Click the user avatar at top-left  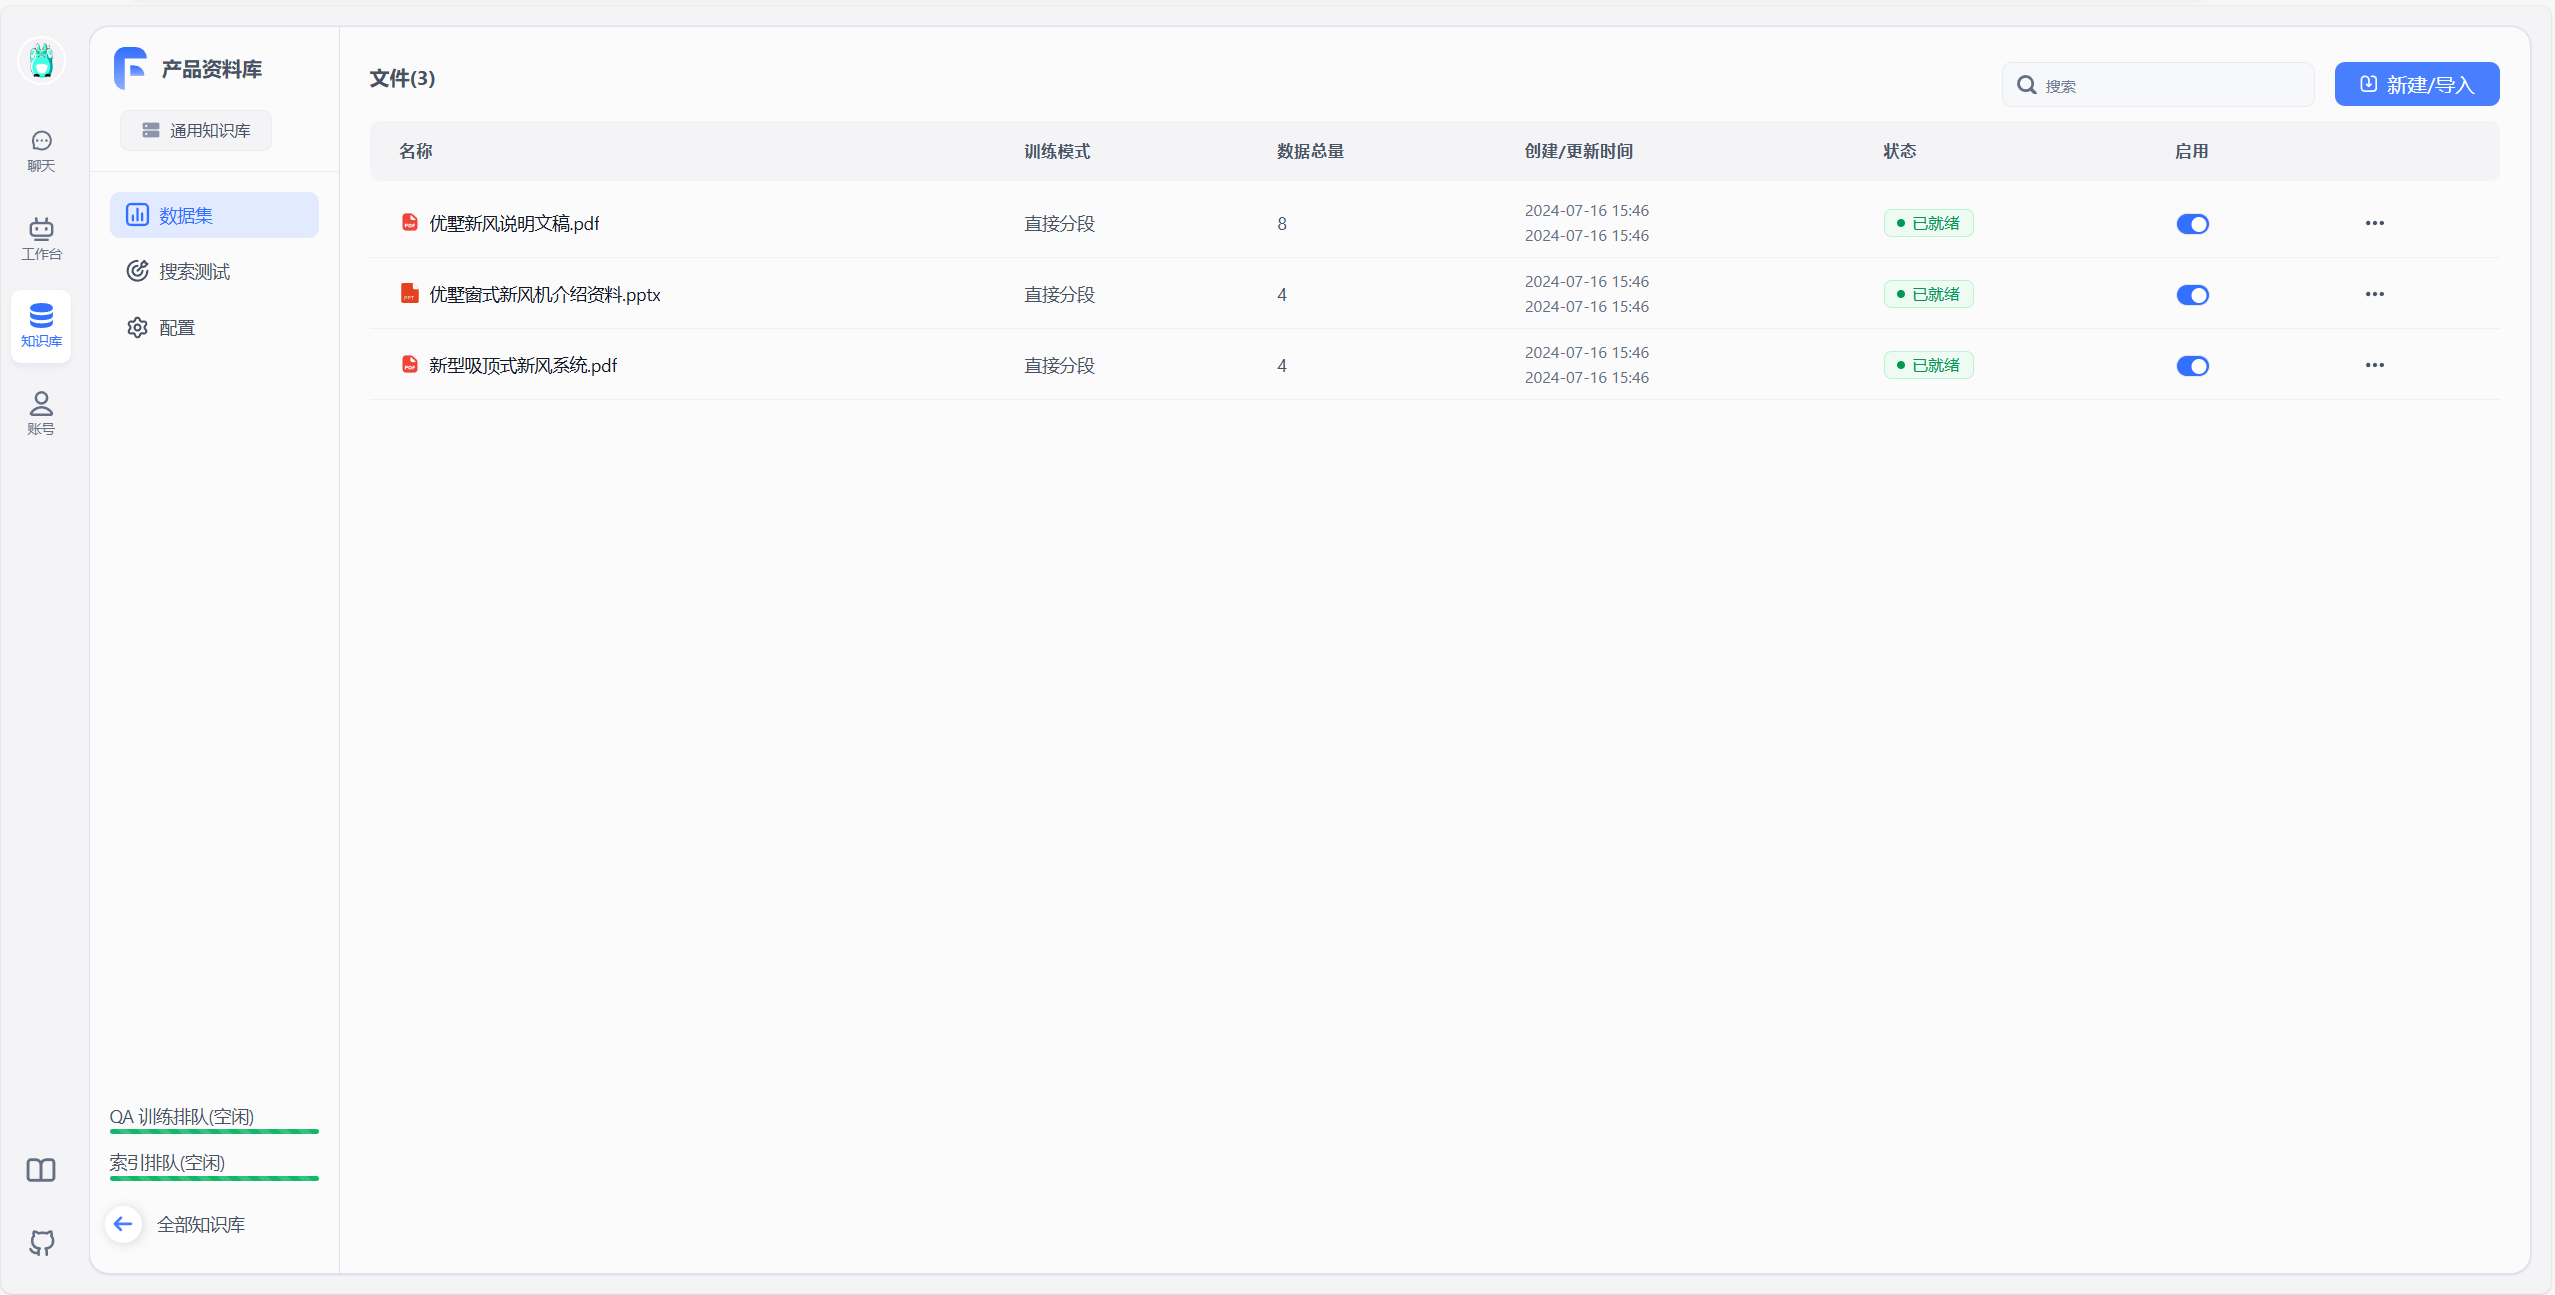point(41,61)
